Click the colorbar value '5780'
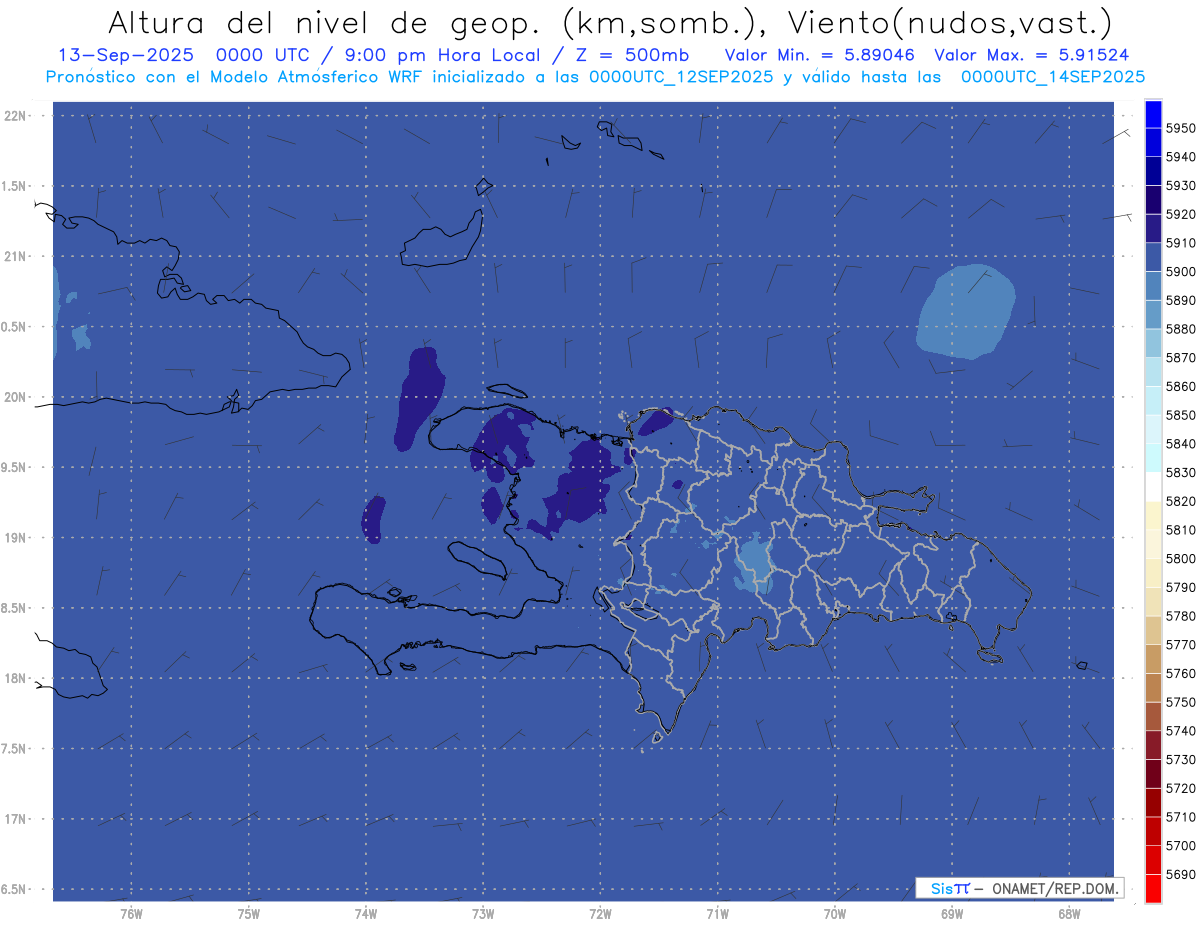Screen dimensions: 1200x927 pyautogui.click(x=1180, y=616)
